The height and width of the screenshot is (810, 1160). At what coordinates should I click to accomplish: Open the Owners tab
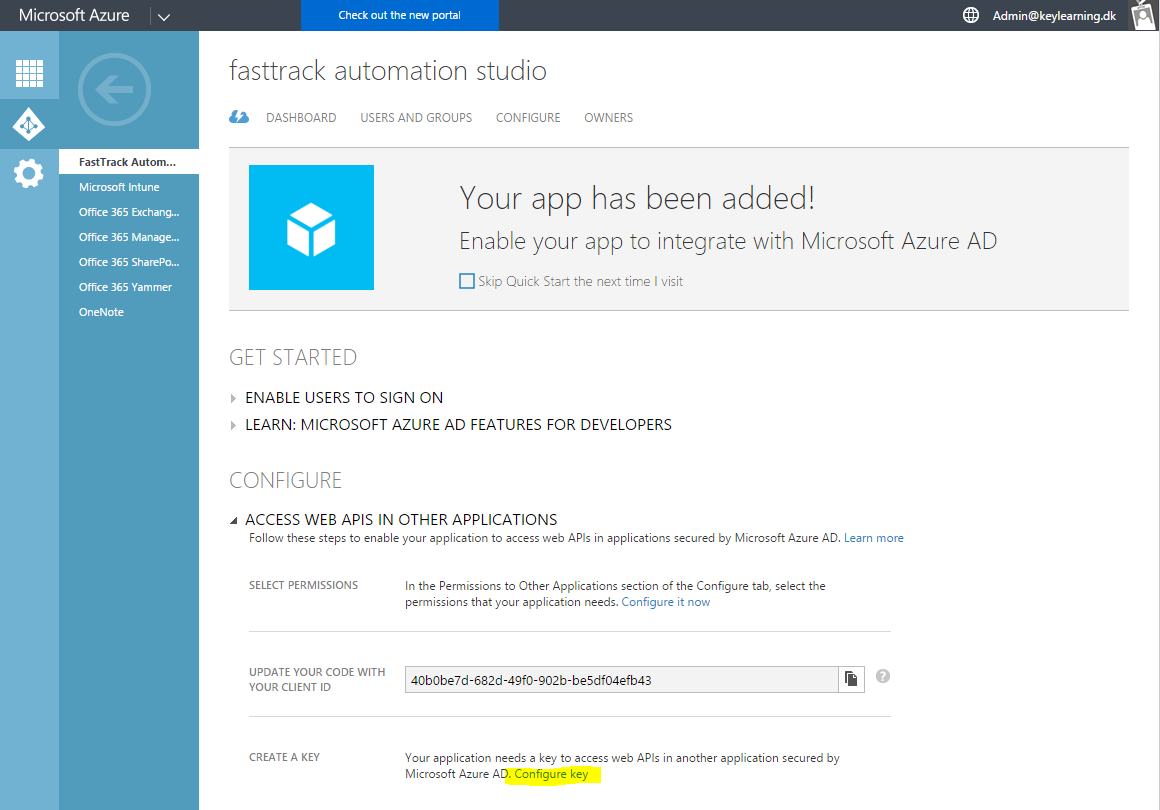pyautogui.click(x=608, y=118)
